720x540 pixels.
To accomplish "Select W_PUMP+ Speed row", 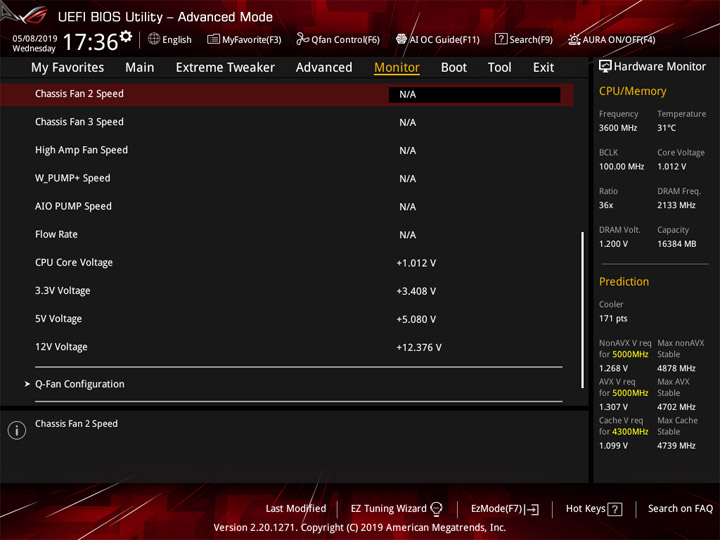I will (x=287, y=178).
